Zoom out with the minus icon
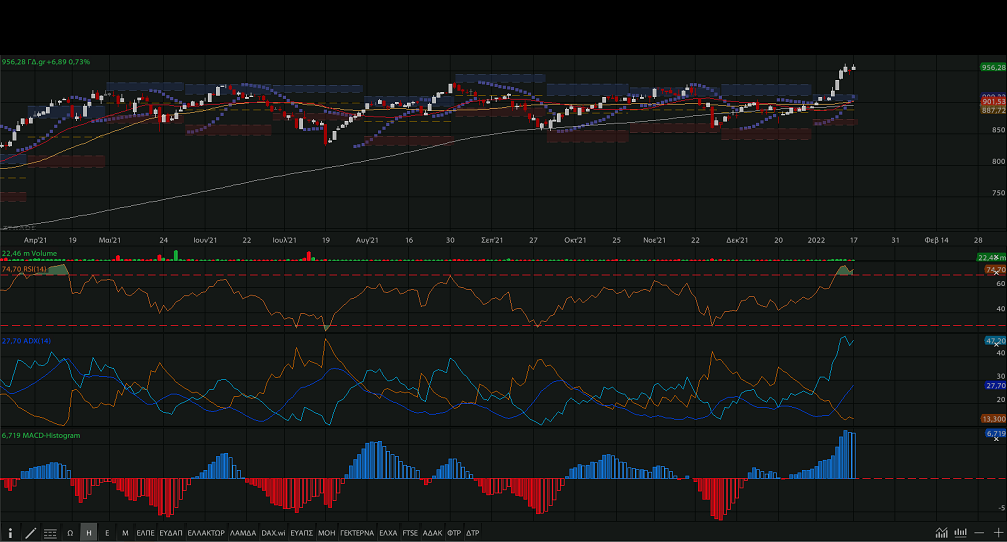 click(x=979, y=533)
